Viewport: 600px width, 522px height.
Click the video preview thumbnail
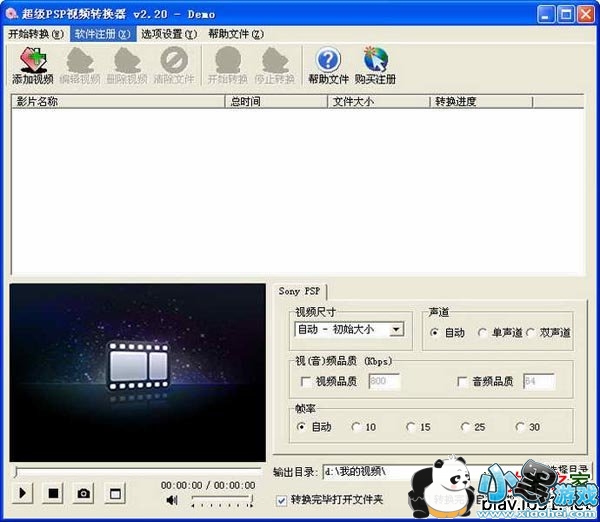coord(138,373)
